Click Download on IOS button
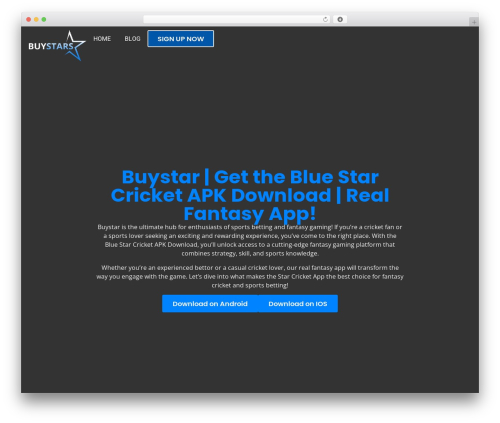Screen dimensions: 500x423 click(298, 304)
